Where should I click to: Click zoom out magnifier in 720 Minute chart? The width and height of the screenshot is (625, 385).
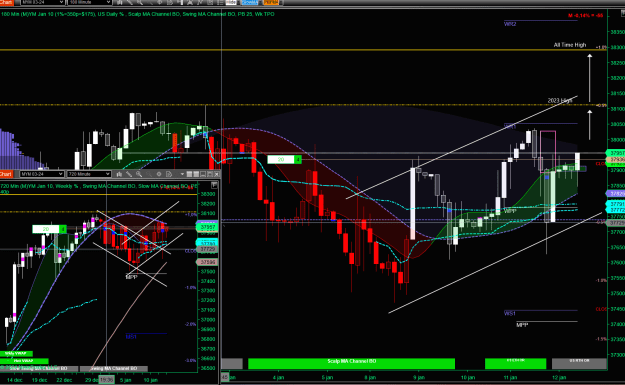(149, 174)
